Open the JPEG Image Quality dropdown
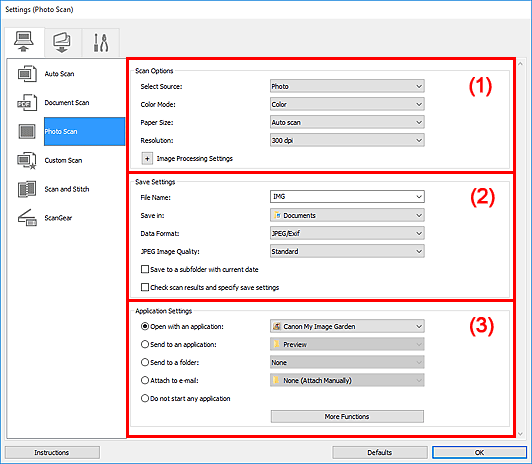Screen dimensions: 532x464 click(347, 251)
